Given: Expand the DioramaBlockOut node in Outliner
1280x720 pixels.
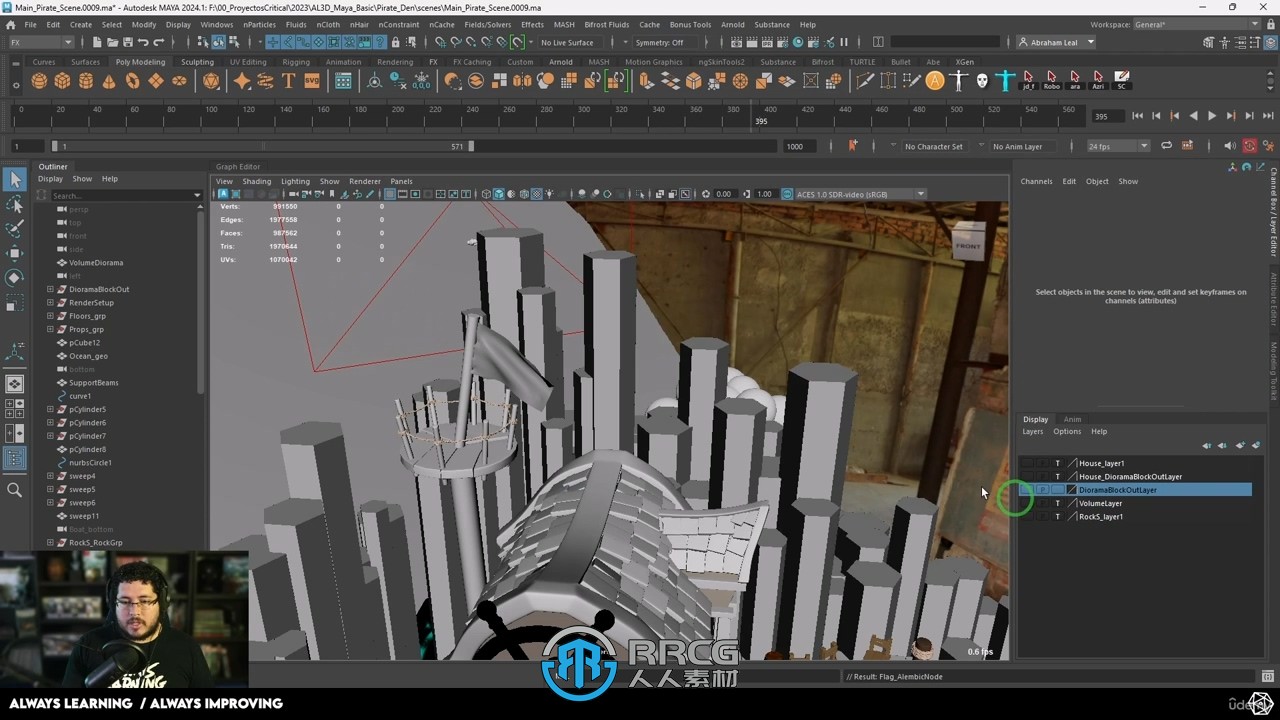Looking at the screenshot, I should pos(50,289).
